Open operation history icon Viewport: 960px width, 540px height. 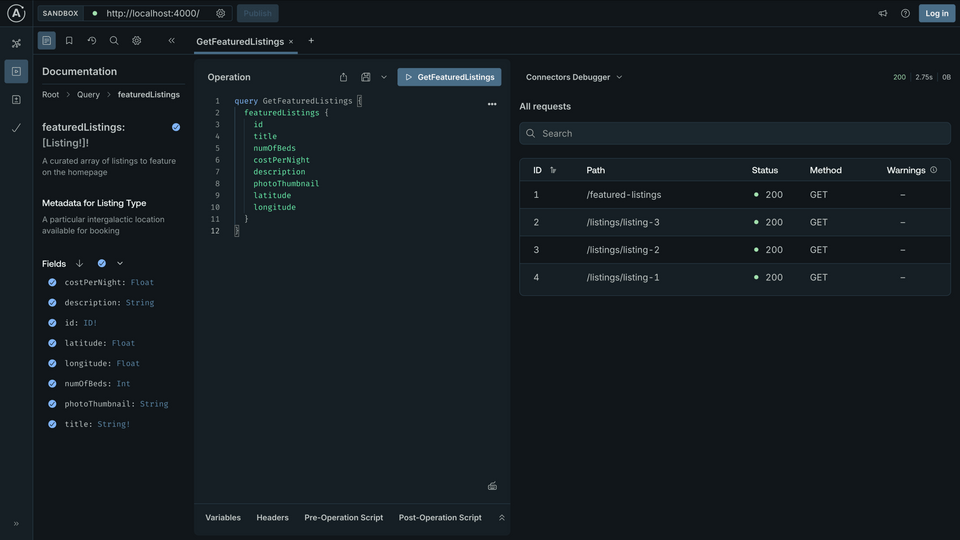pos(92,41)
